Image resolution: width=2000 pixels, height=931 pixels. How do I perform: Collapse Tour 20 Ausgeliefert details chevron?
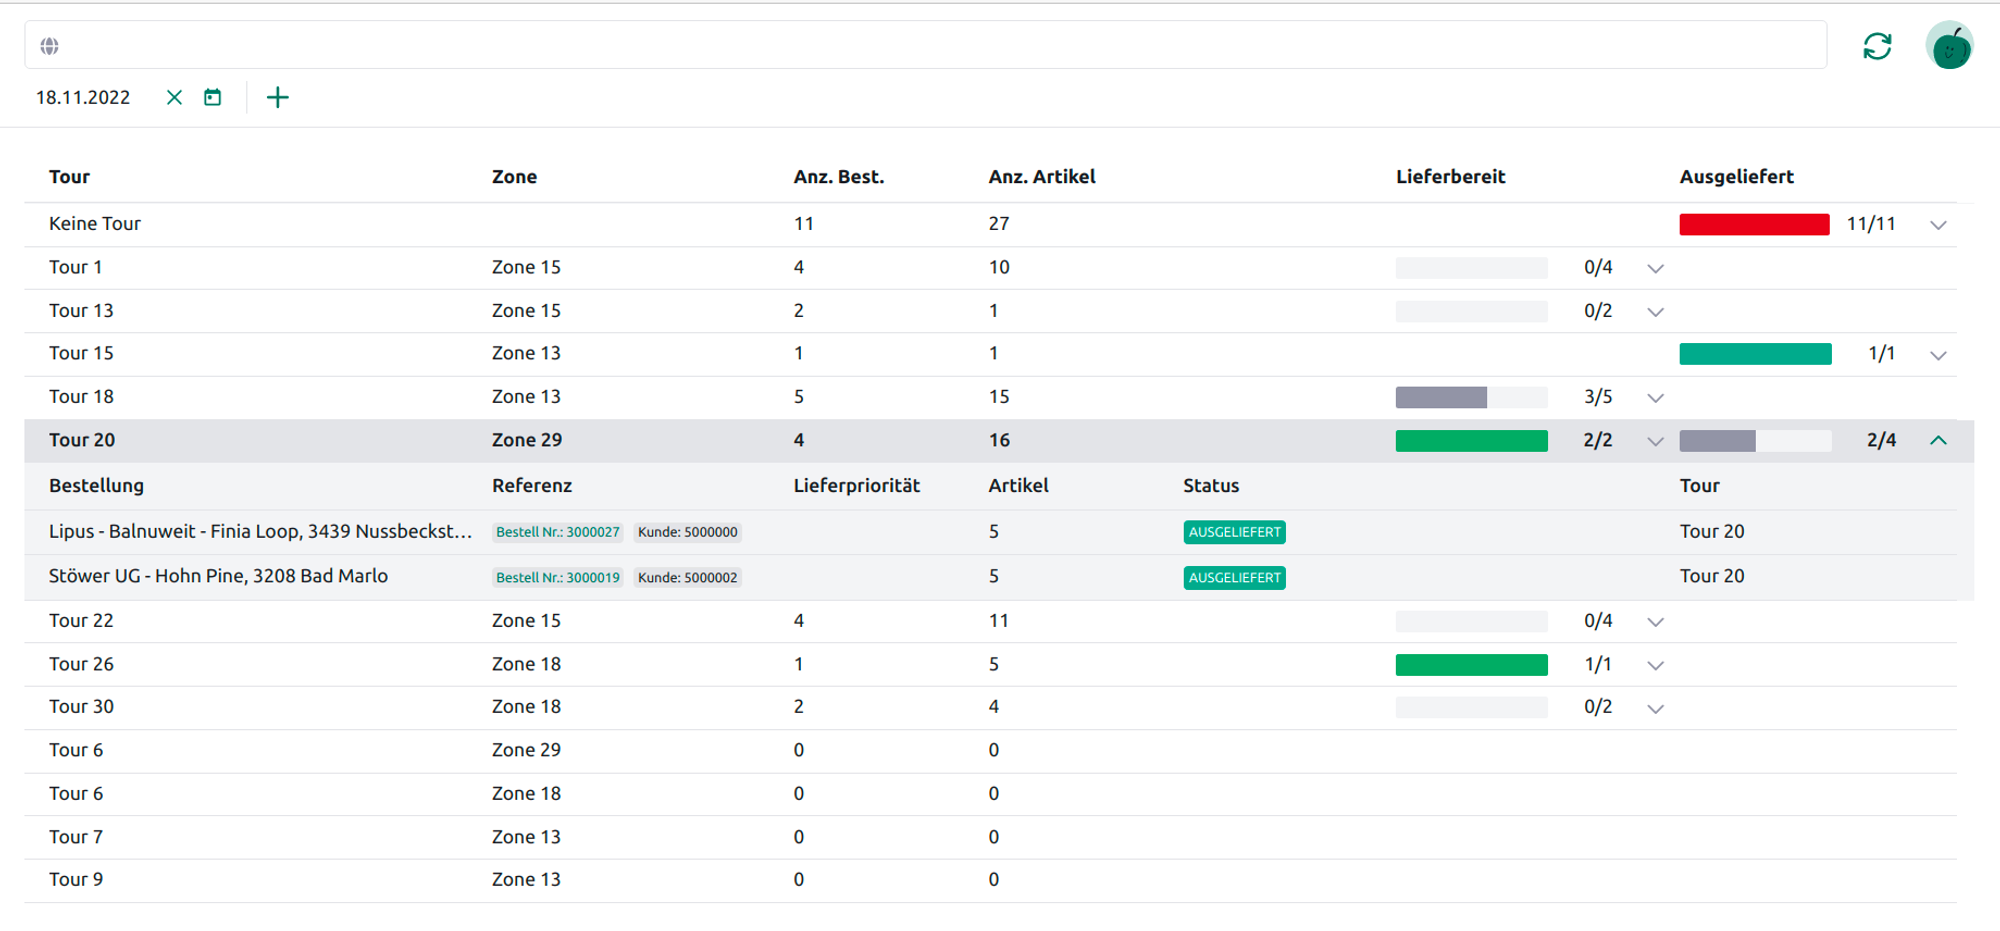tap(1938, 440)
